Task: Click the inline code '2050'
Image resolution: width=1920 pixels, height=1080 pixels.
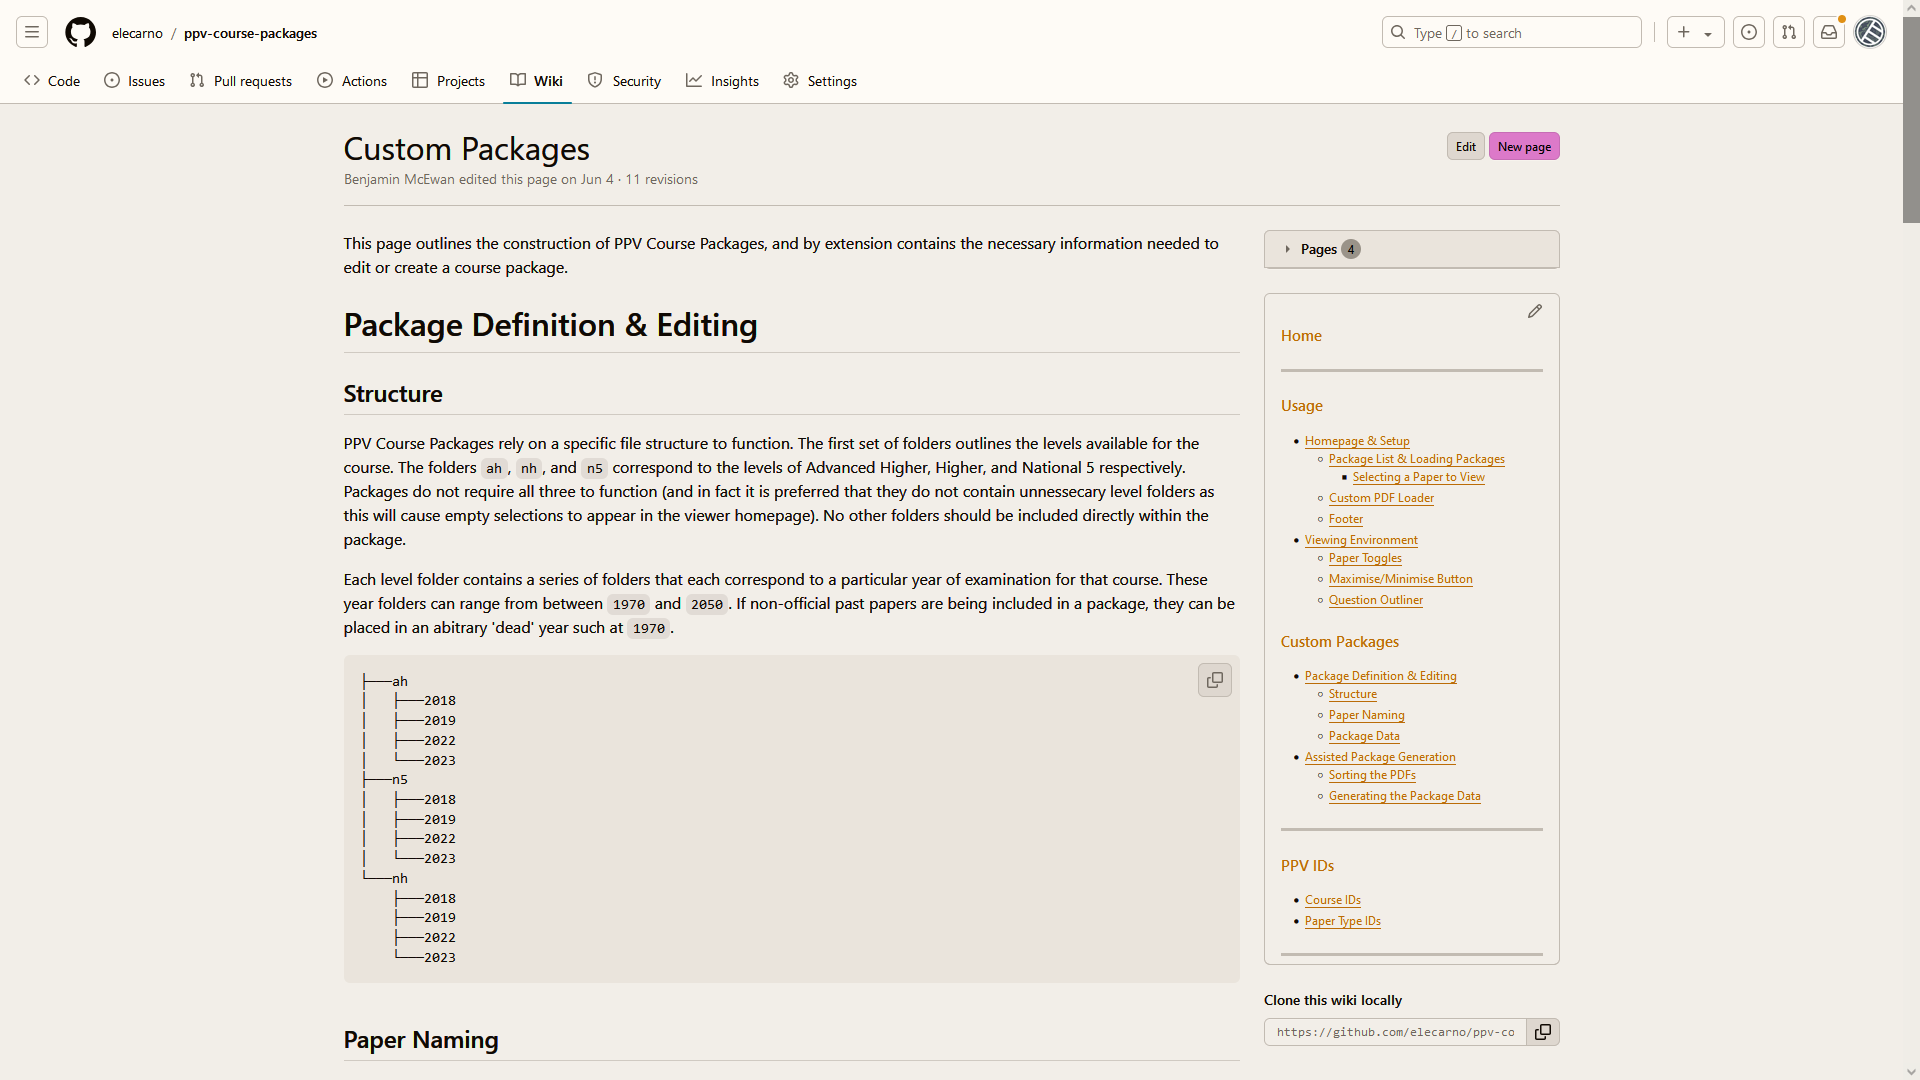Action: (x=706, y=604)
